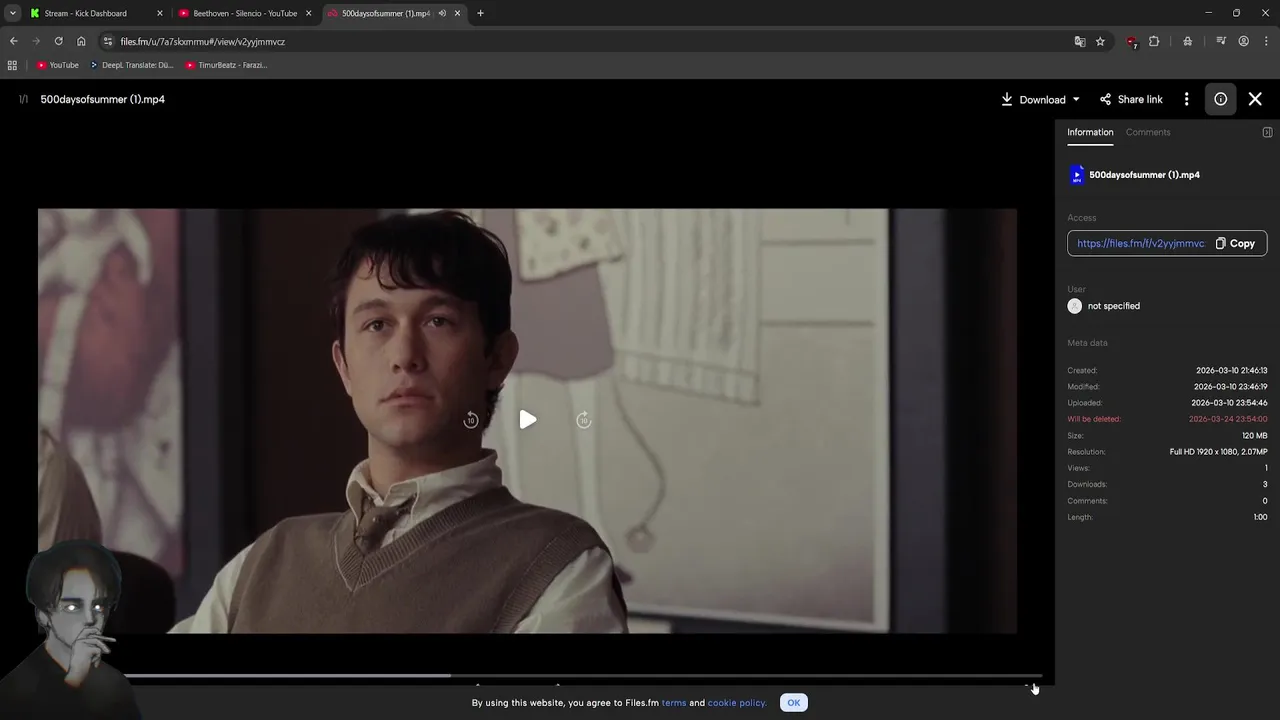This screenshot has height=720, width=1280.
Task: Open the TimurBeatz bookmark
Action: point(226,65)
